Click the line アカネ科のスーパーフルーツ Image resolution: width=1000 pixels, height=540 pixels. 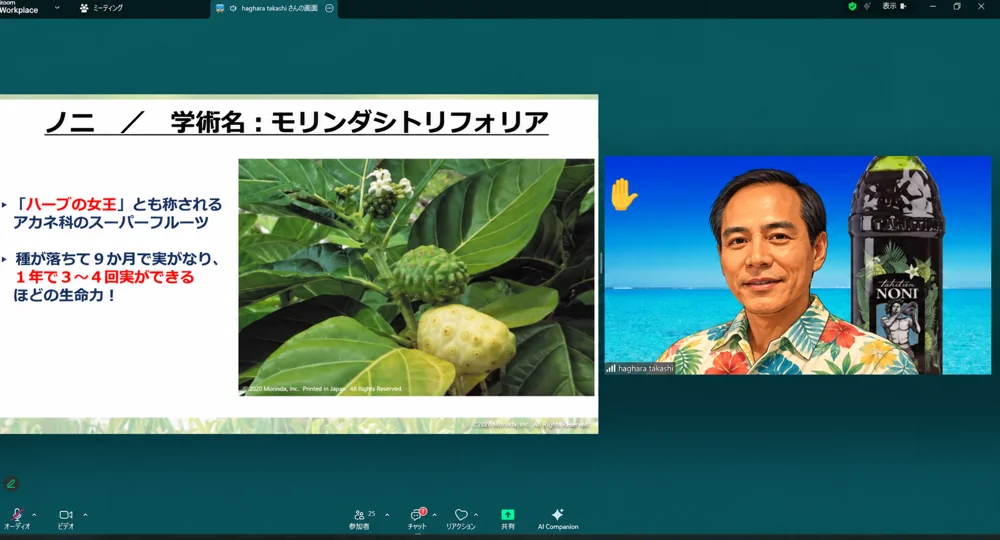(x=111, y=223)
